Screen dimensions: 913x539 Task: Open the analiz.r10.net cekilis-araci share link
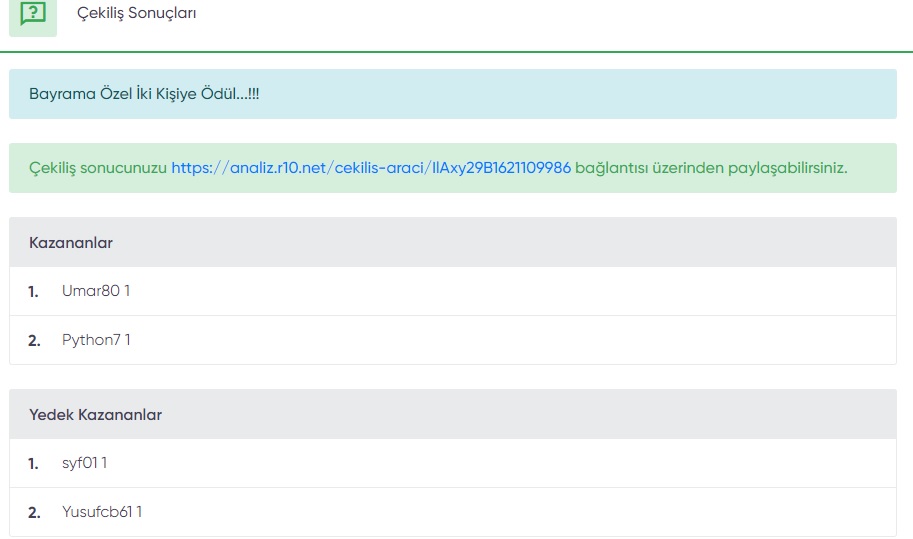(371, 168)
